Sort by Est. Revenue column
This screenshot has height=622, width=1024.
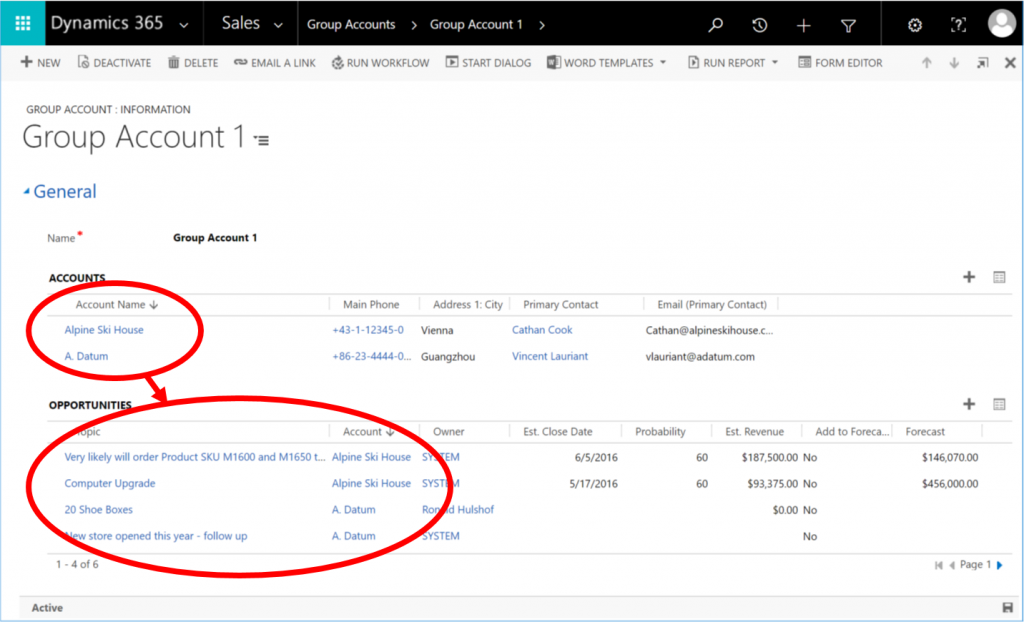754,432
